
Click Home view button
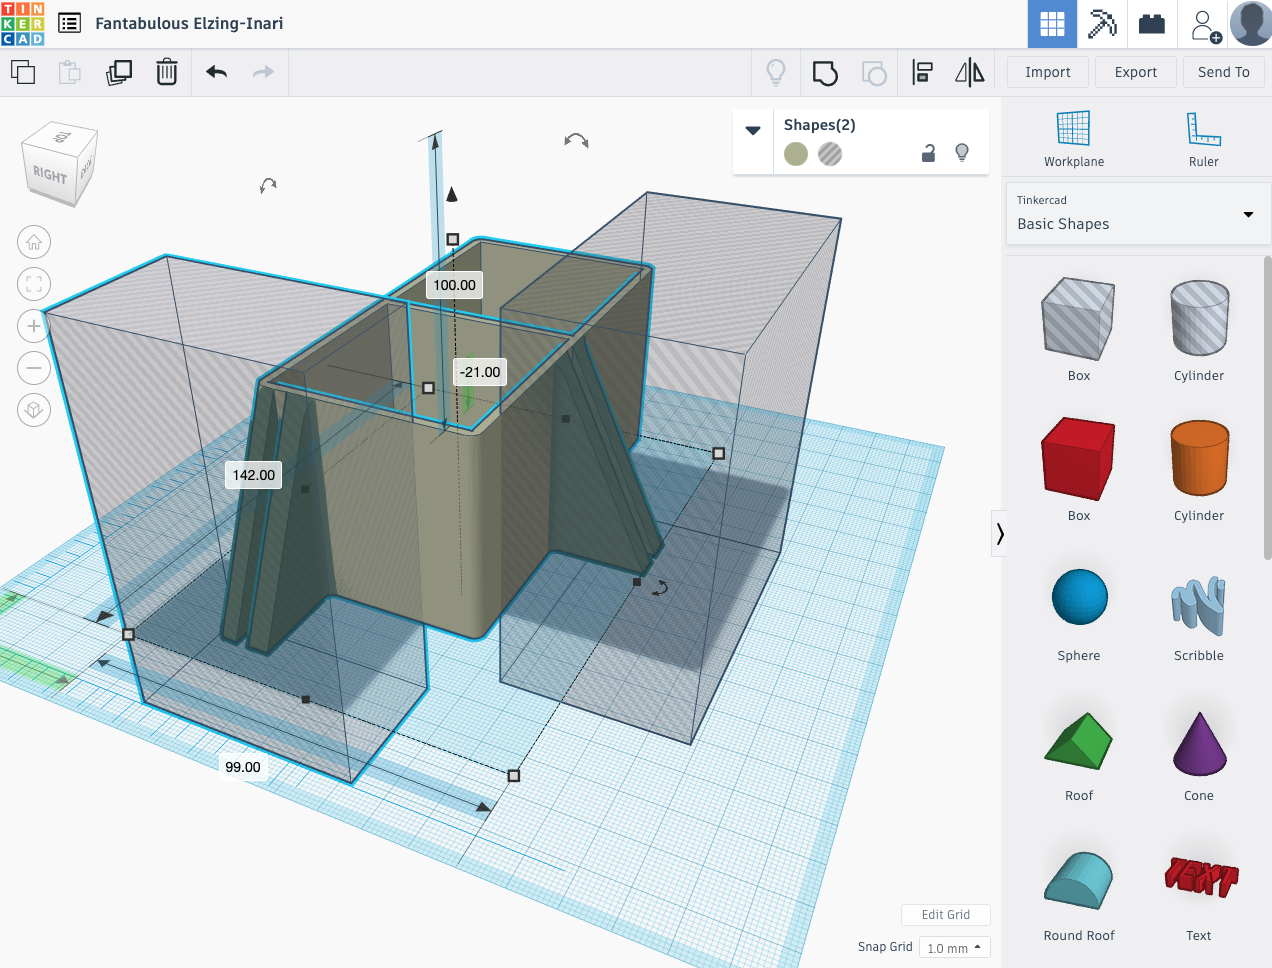(x=34, y=242)
